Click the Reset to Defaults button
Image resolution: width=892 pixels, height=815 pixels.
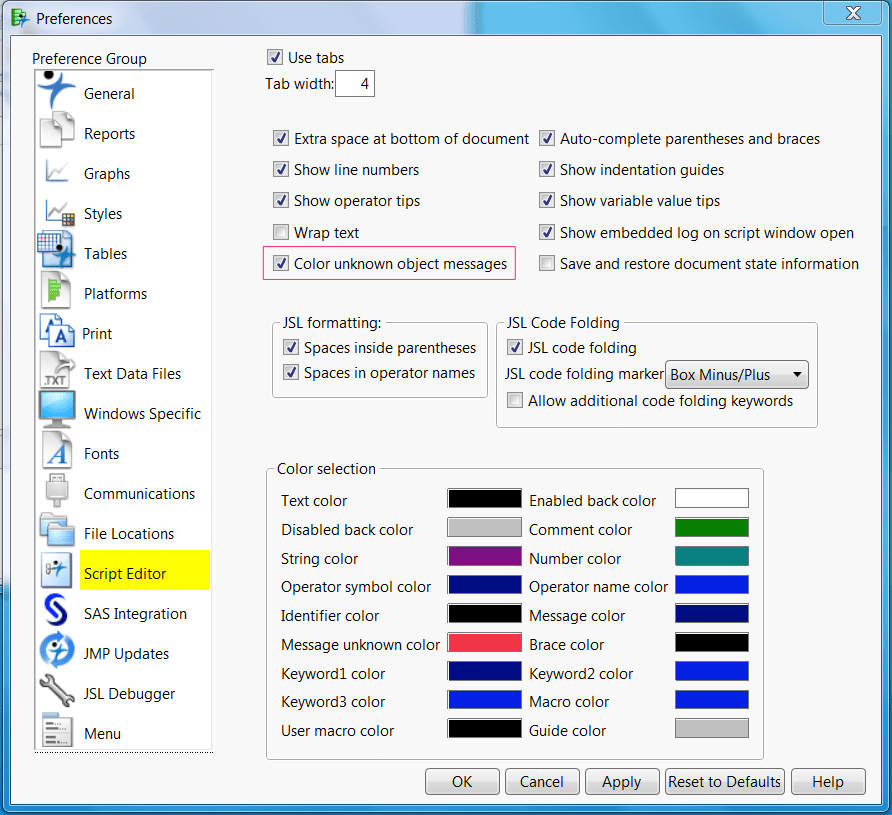[724, 781]
